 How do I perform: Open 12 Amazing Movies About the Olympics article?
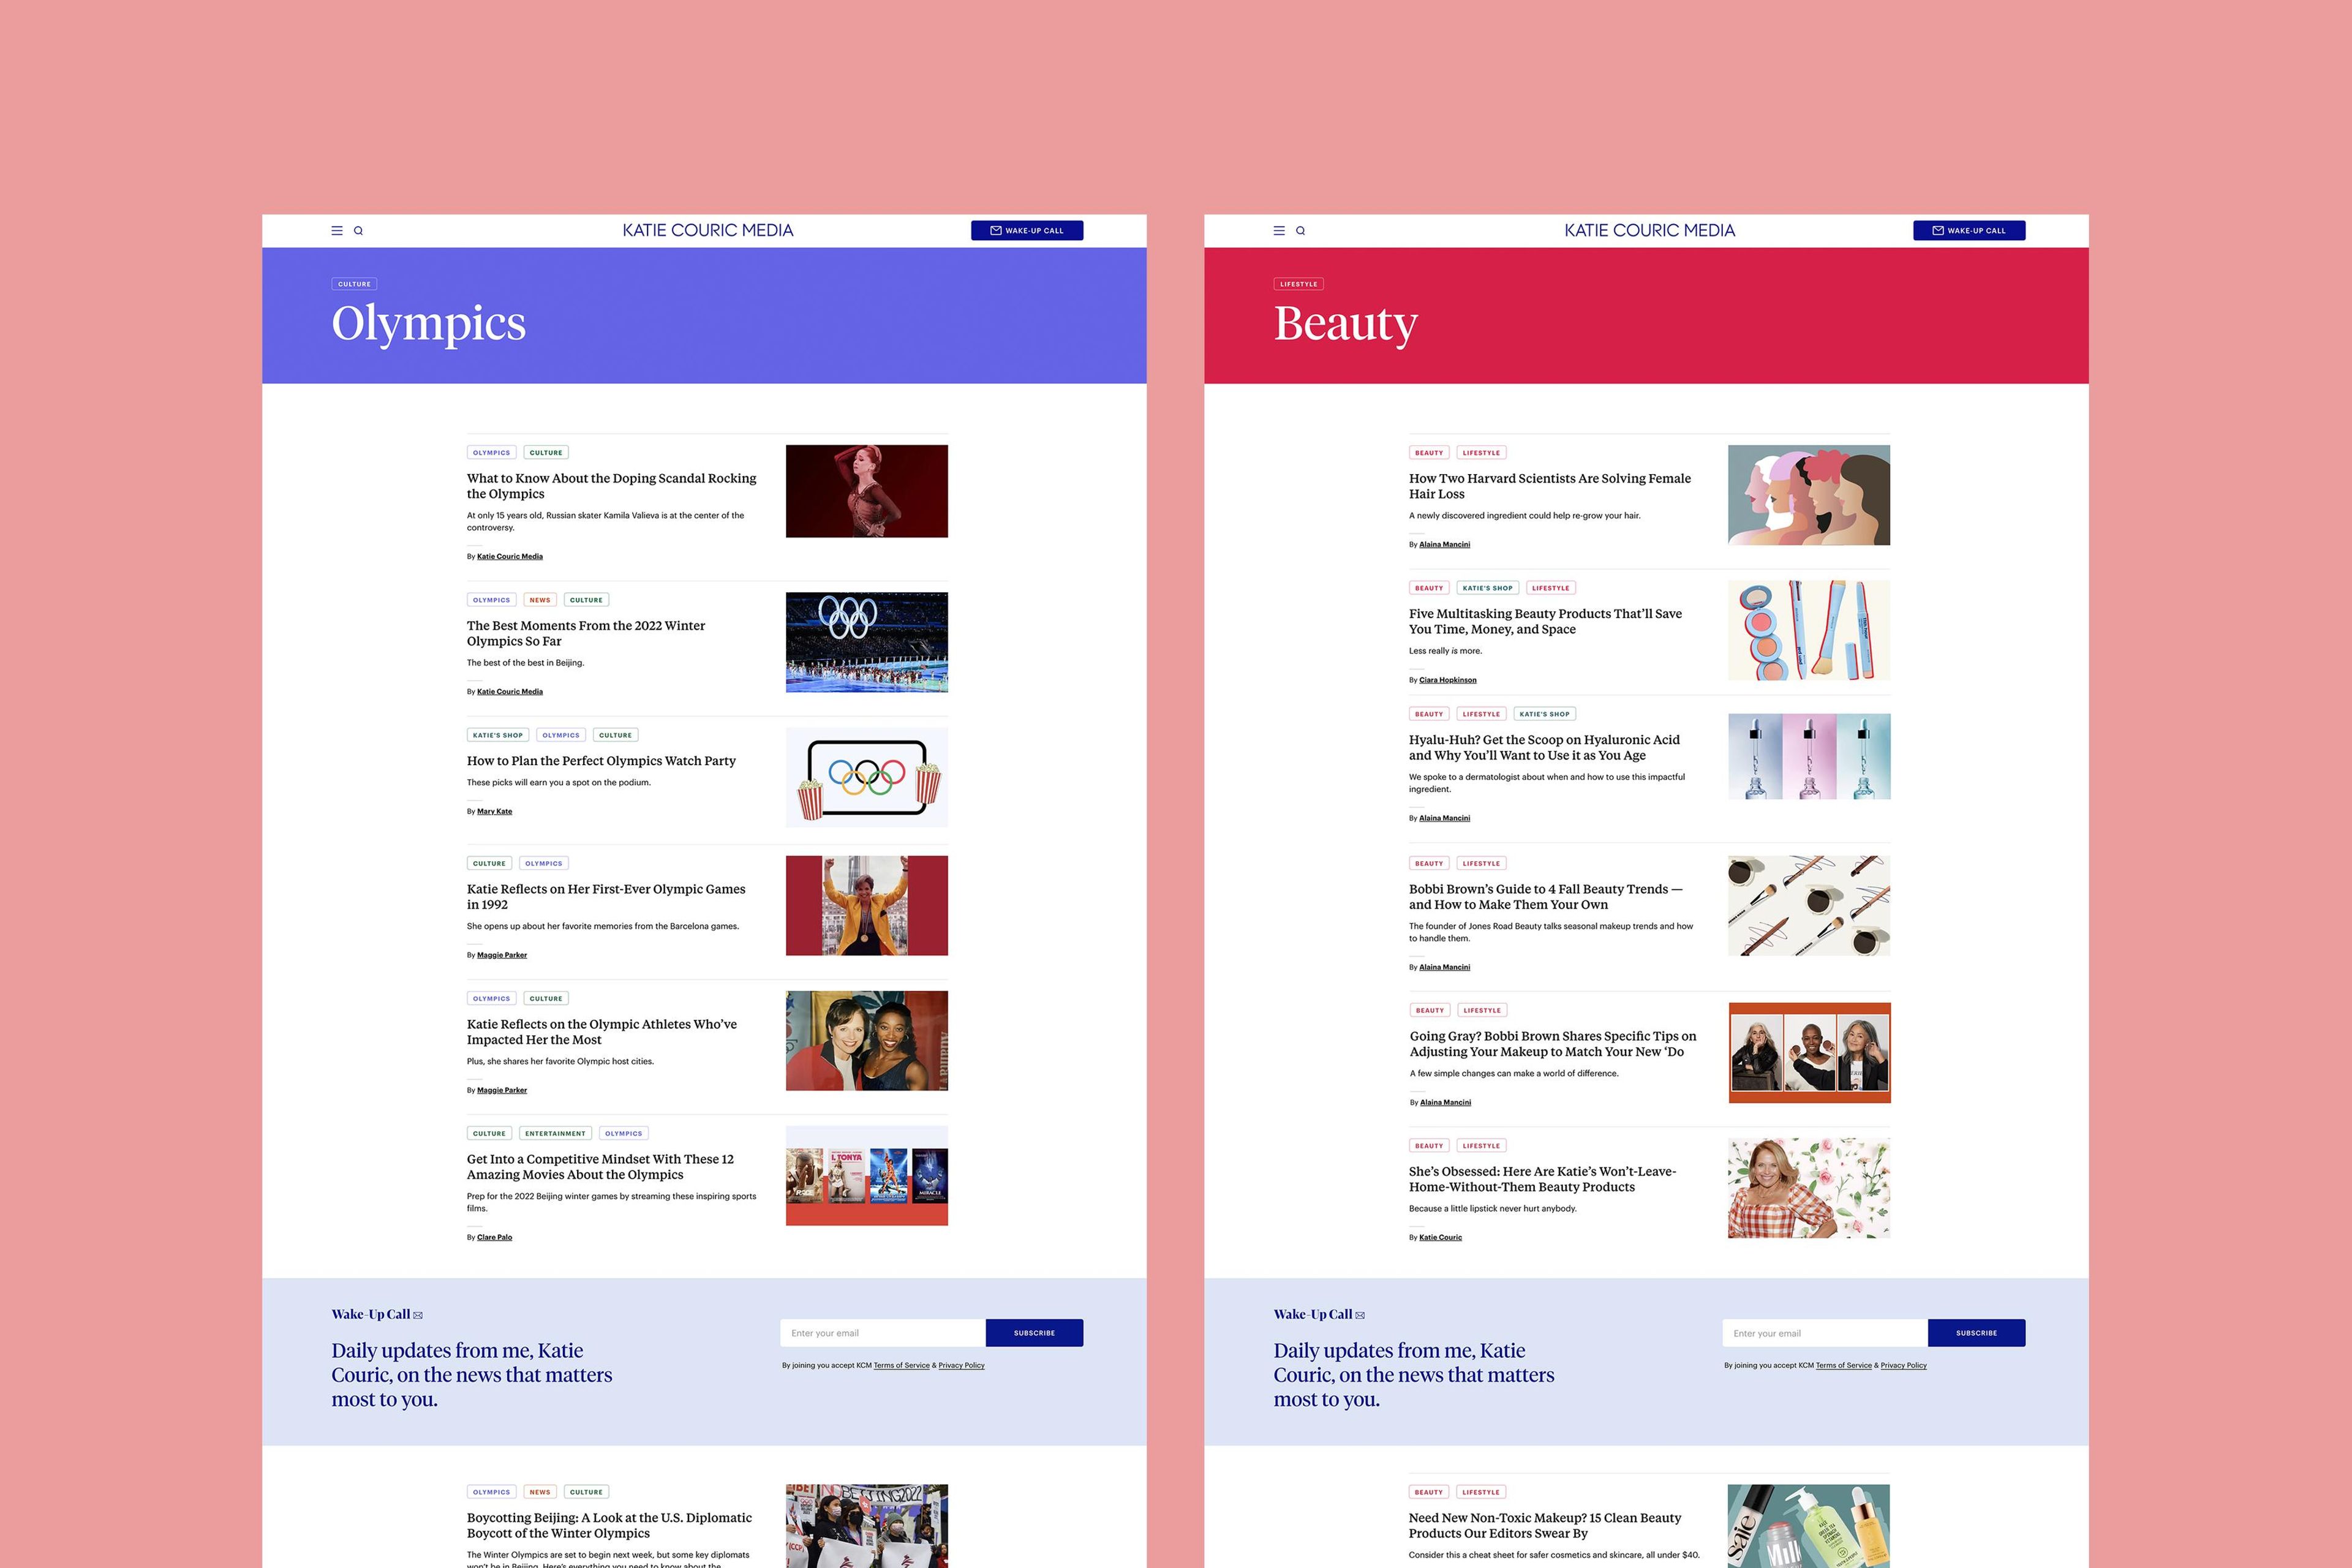(600, 1166)
